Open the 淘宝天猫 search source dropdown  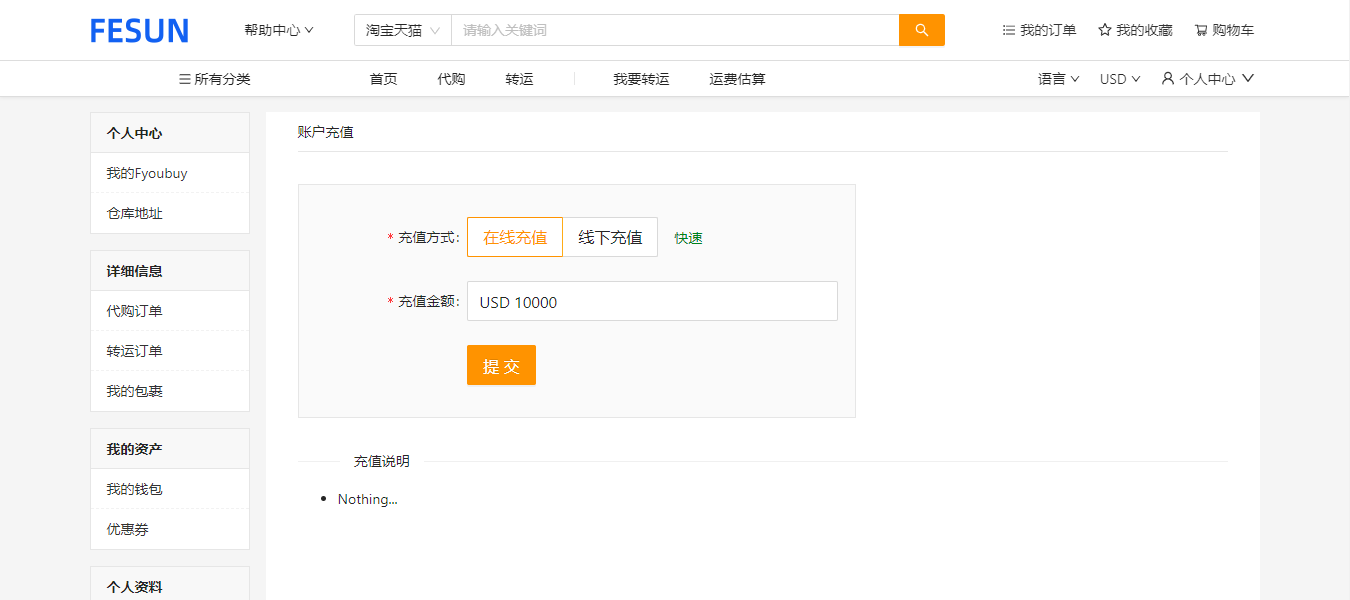tap(402, 30)
